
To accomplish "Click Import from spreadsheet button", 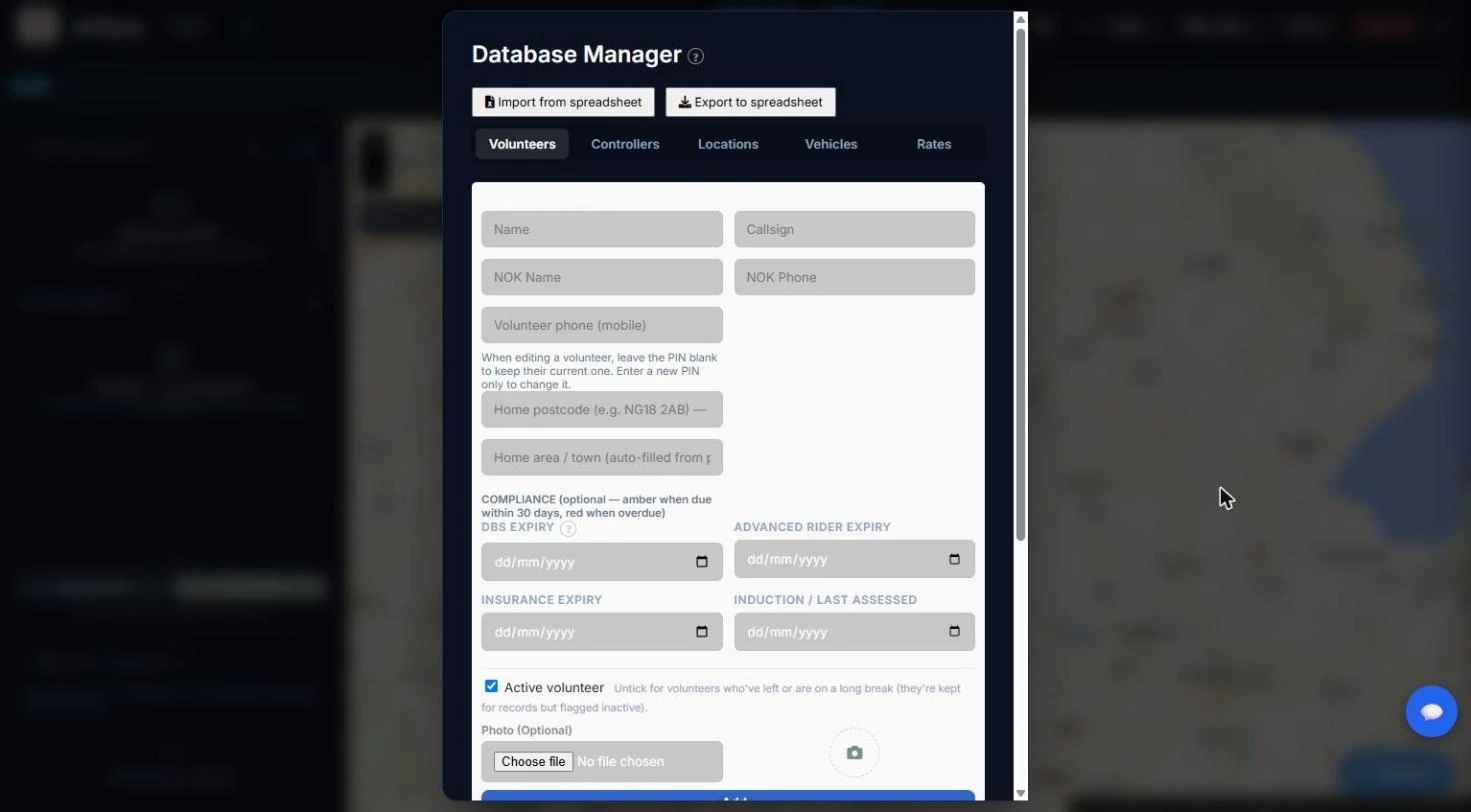I will point(563,102).
